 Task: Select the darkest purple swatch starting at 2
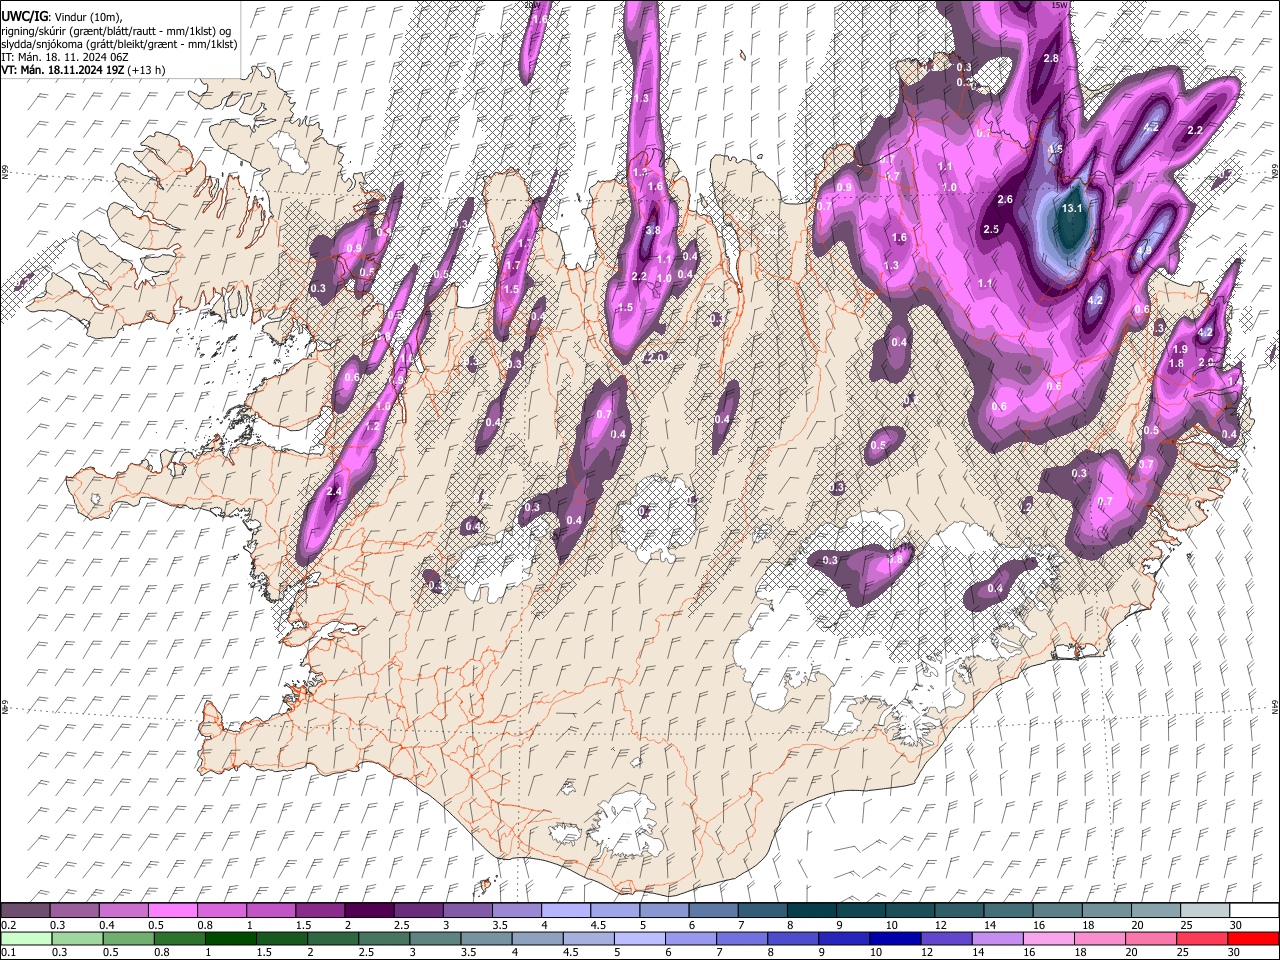368,911
